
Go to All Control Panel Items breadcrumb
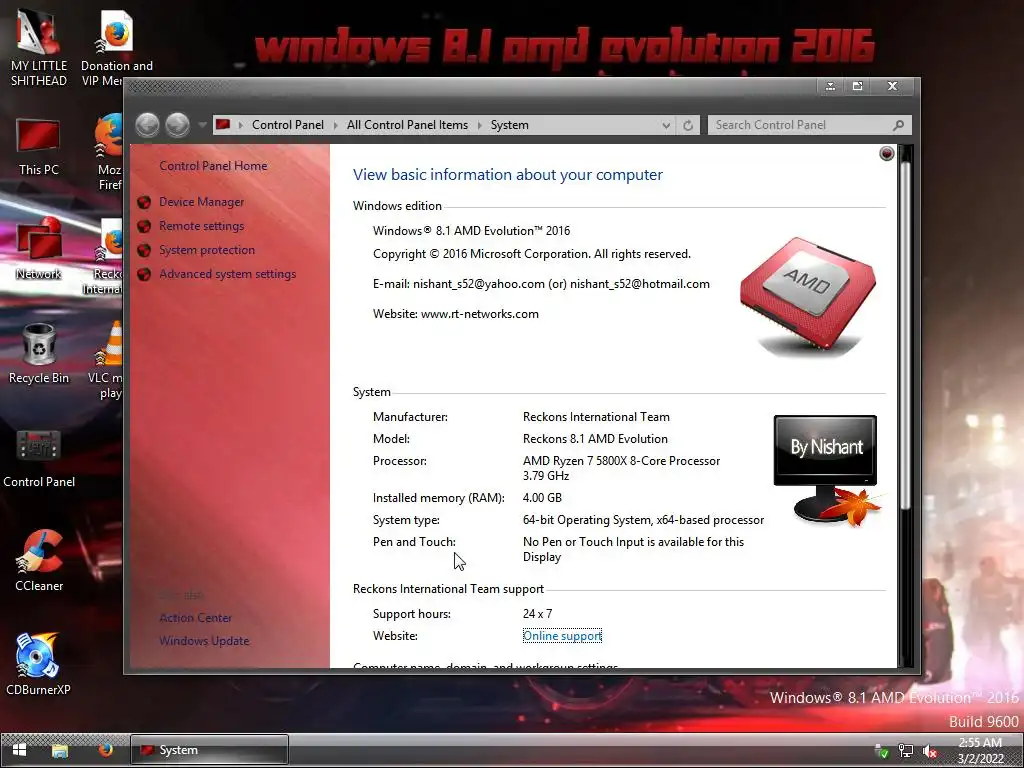(x=407, y=125)
